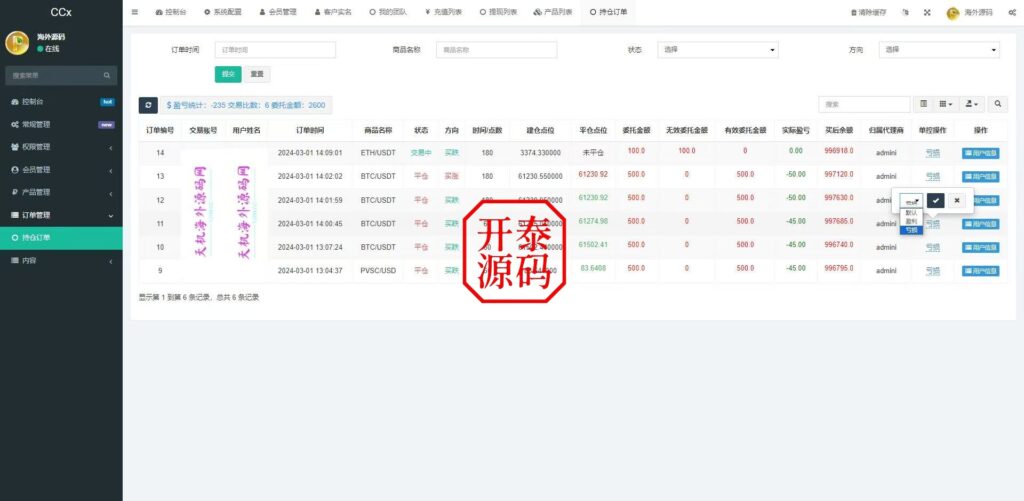
Task: Cancel the inline edit with the X button
Action: [x=956, y=201]
